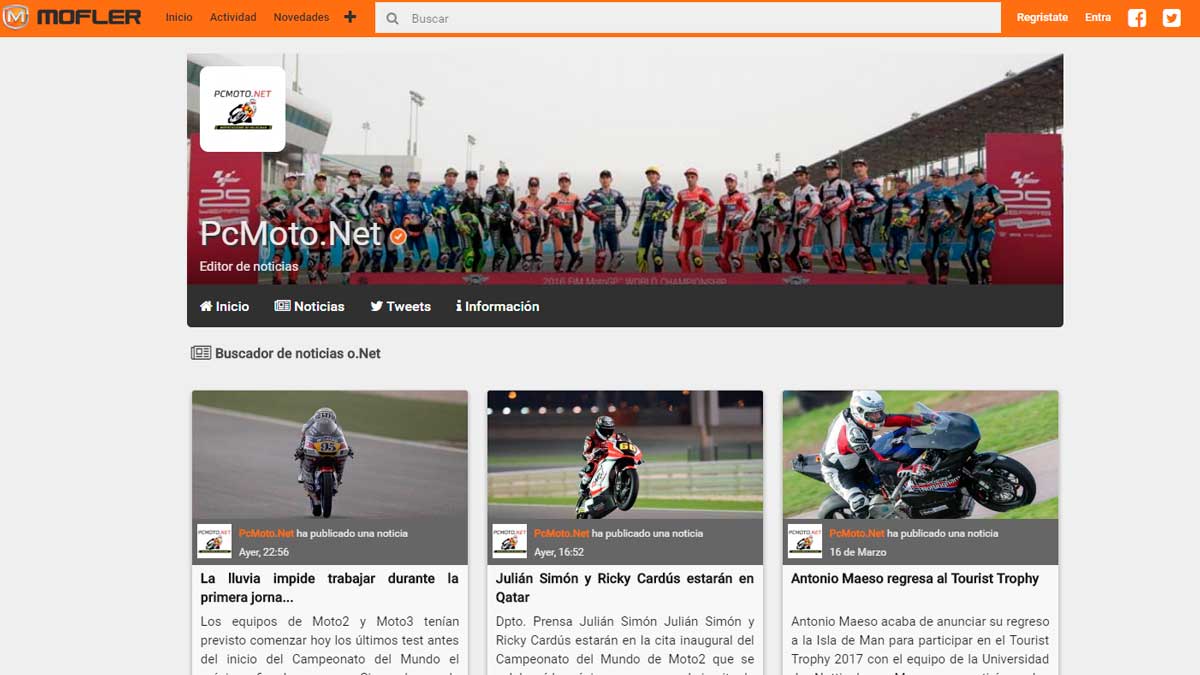Switch to the profile Inicio tab
The image size is (1200, 675).
tap(224, 306)
